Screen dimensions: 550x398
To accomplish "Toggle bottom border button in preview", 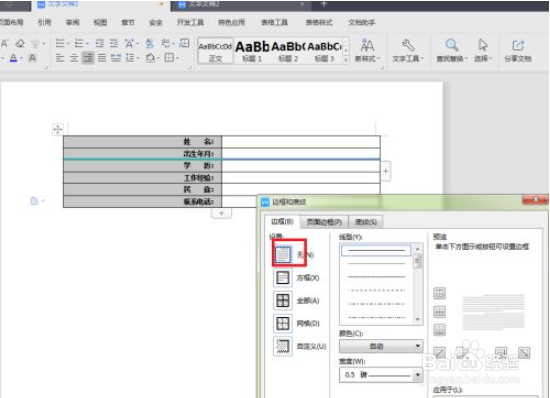I will pos(440,330).
